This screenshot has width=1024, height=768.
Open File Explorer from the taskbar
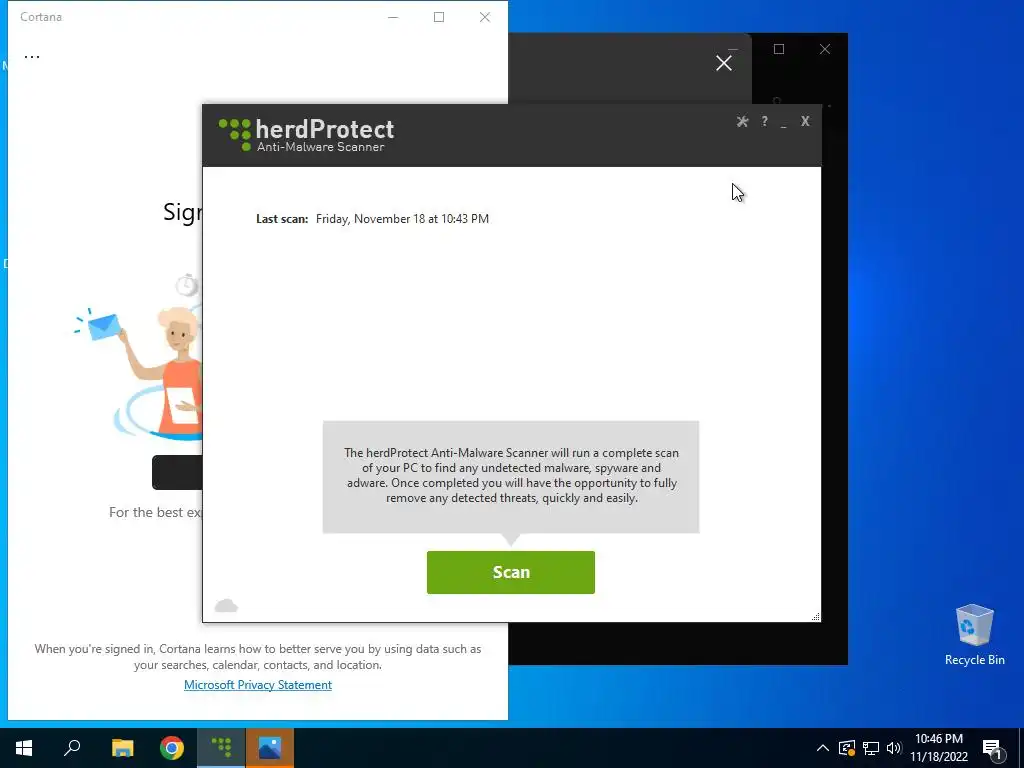click(x=122, y=748)
